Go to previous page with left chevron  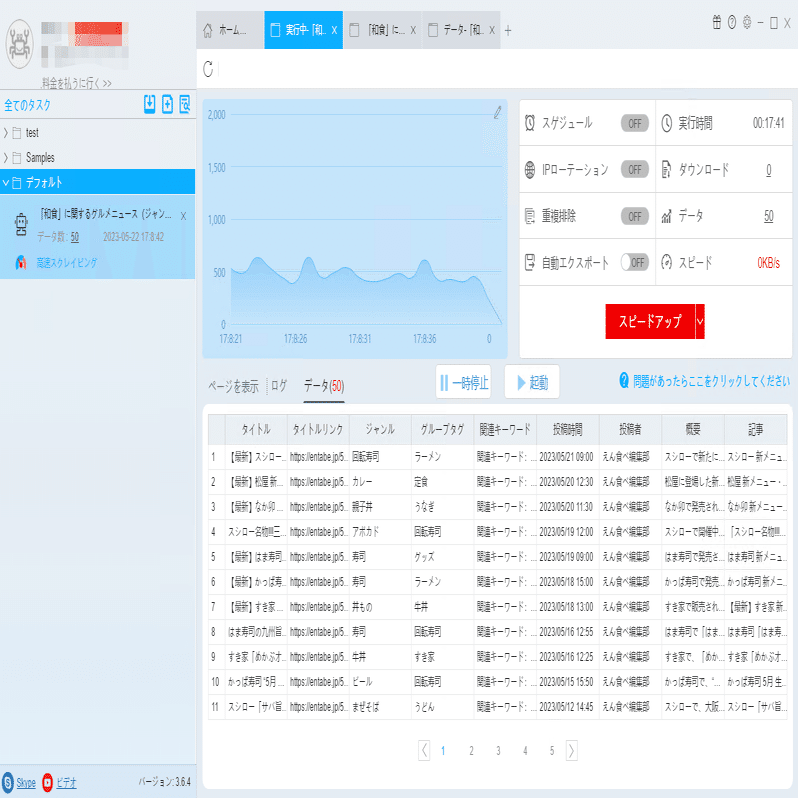click(424, 750)
